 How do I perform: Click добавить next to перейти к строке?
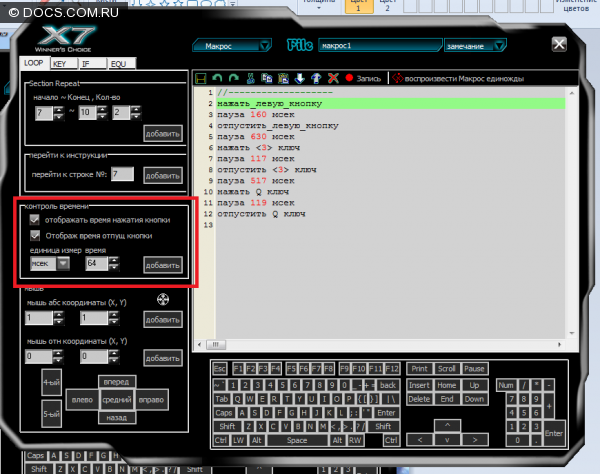click(x=163, y=176)
